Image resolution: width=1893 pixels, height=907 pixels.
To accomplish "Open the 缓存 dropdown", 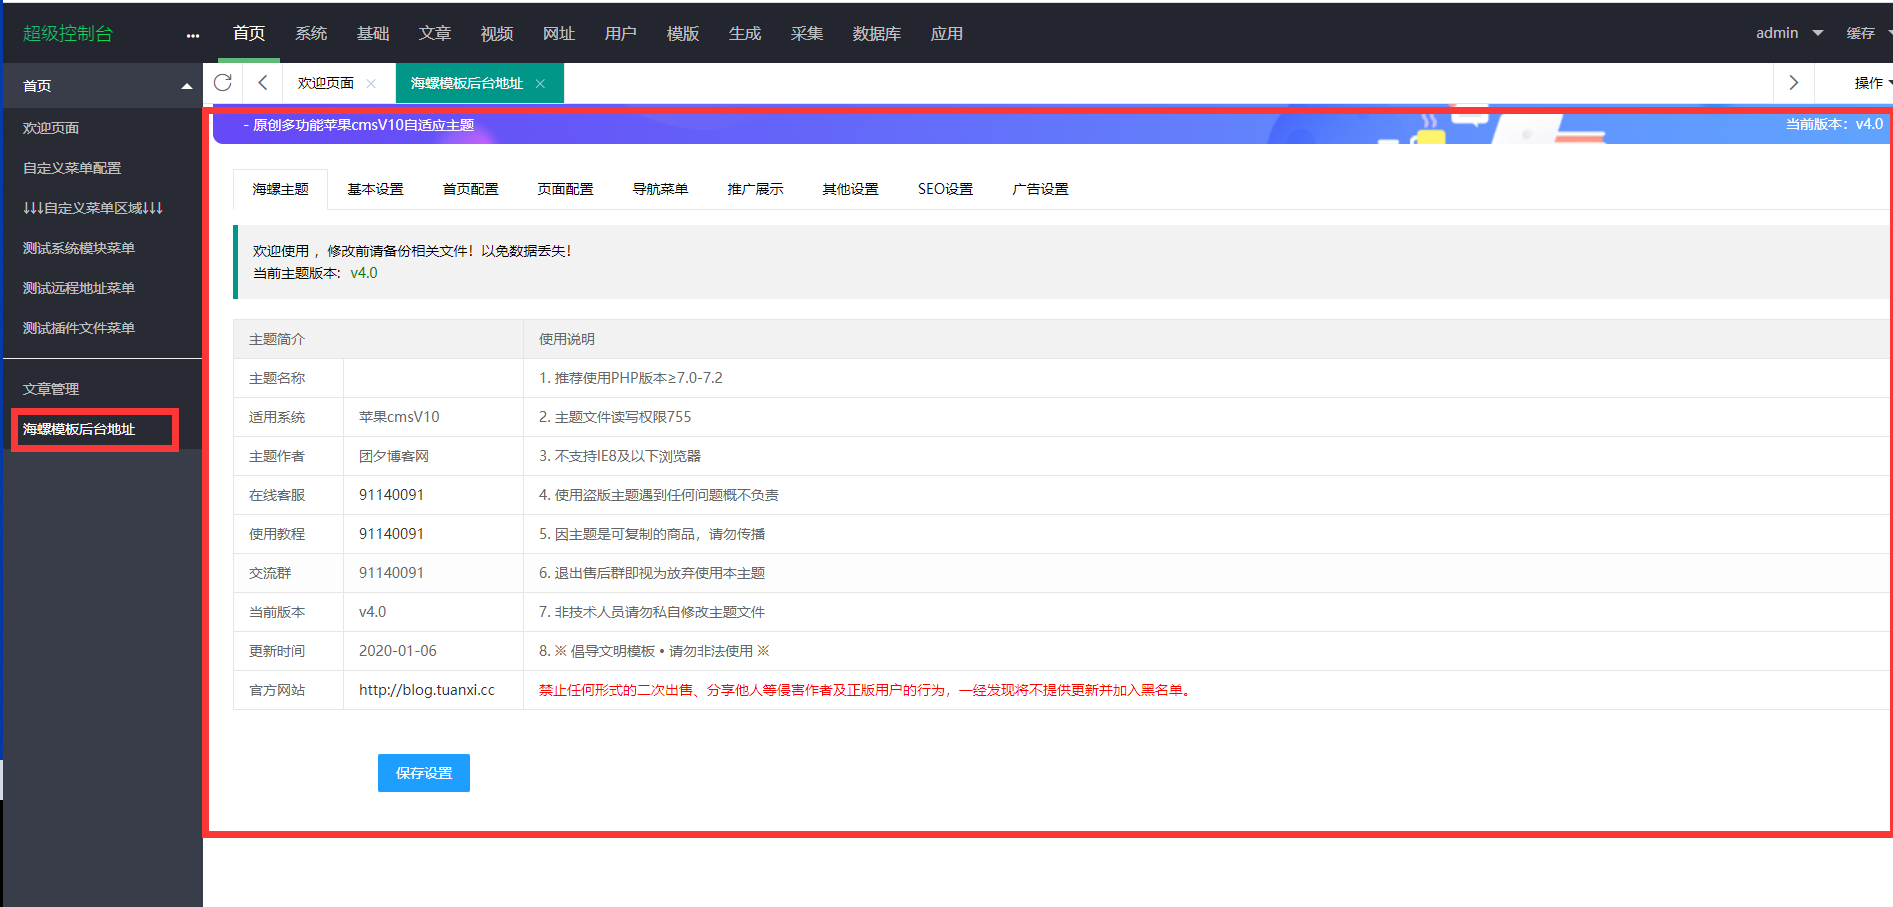I will point(1867,33).
